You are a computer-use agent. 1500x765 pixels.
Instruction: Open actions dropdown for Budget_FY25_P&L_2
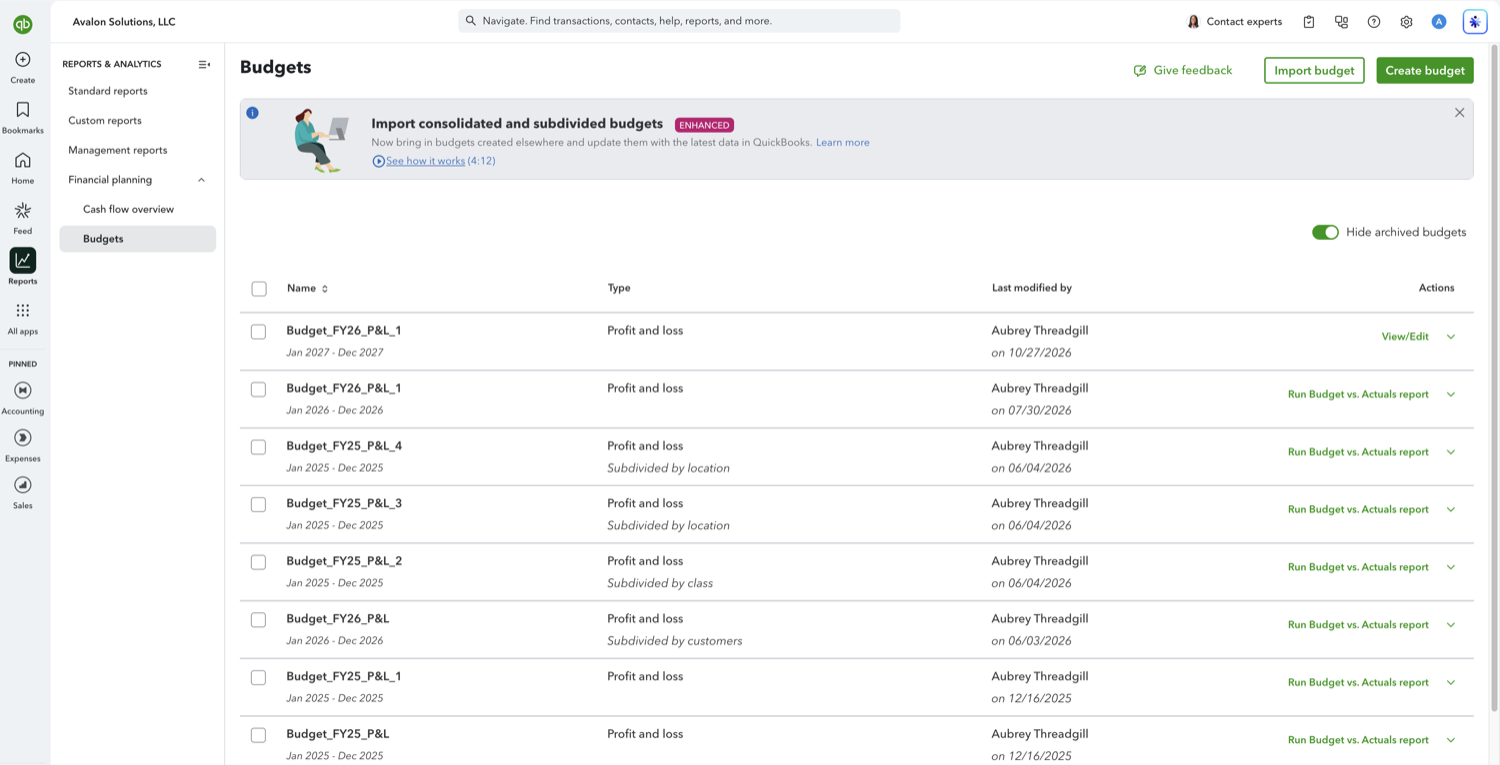coord(1451,567)
